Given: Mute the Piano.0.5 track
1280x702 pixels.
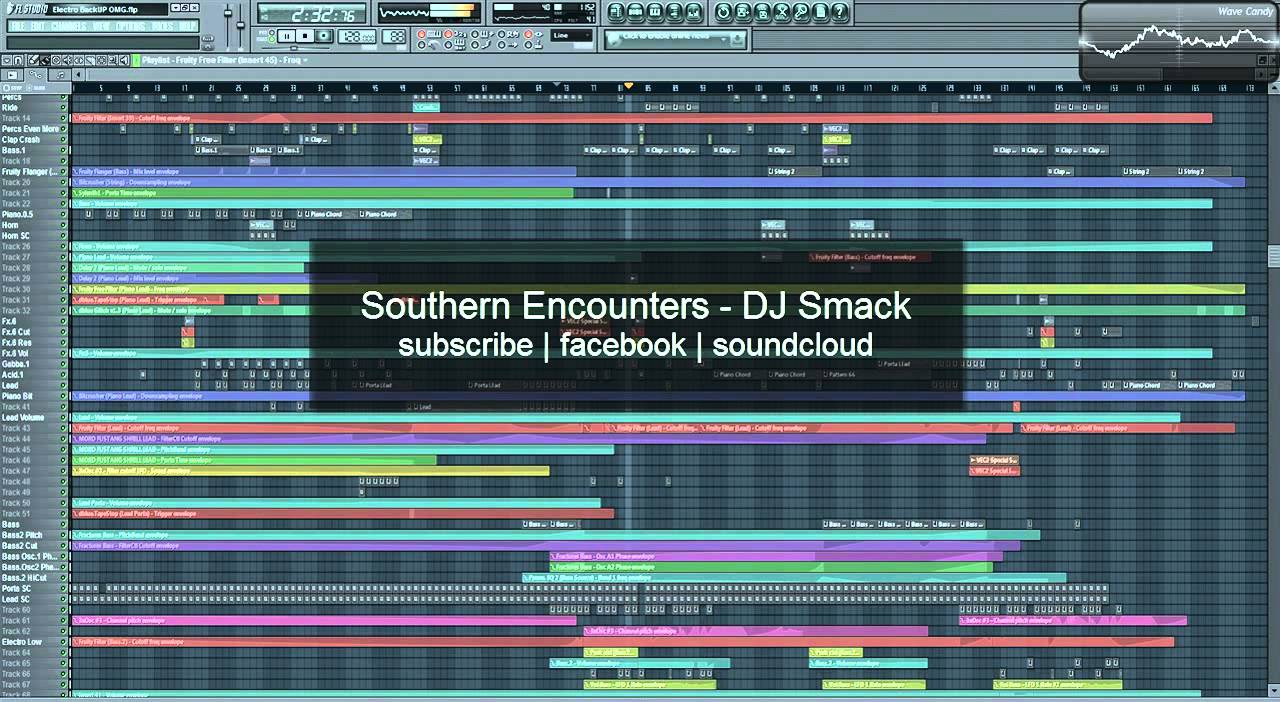Looking at the screenshot, I should coord(63,214).
